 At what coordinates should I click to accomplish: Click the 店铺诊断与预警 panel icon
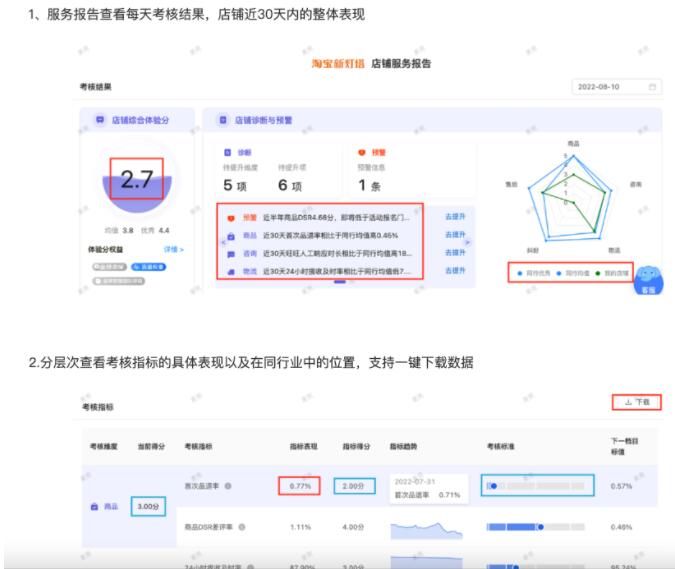tap(223, 120)
